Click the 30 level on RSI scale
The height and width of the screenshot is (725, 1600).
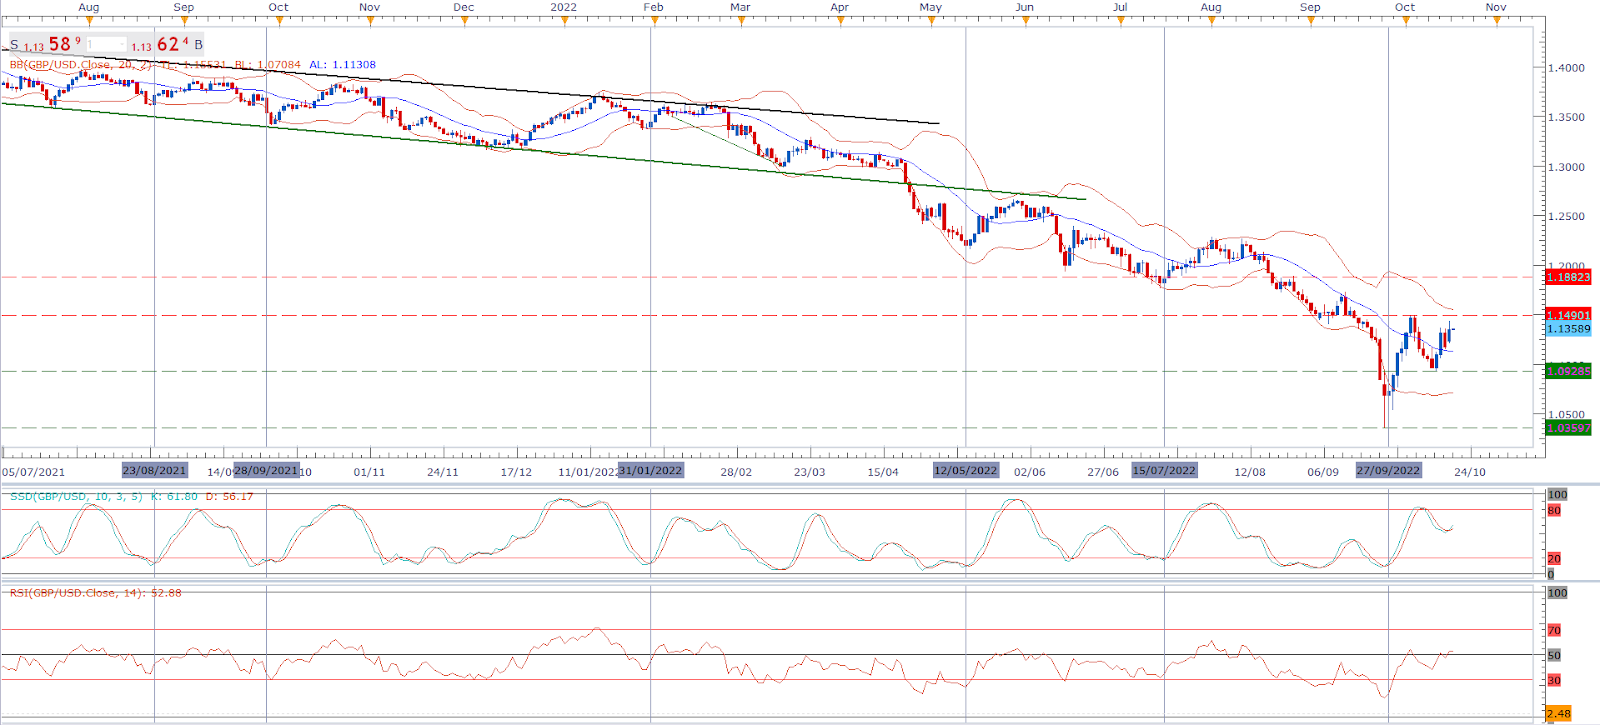click(1554, 680)
